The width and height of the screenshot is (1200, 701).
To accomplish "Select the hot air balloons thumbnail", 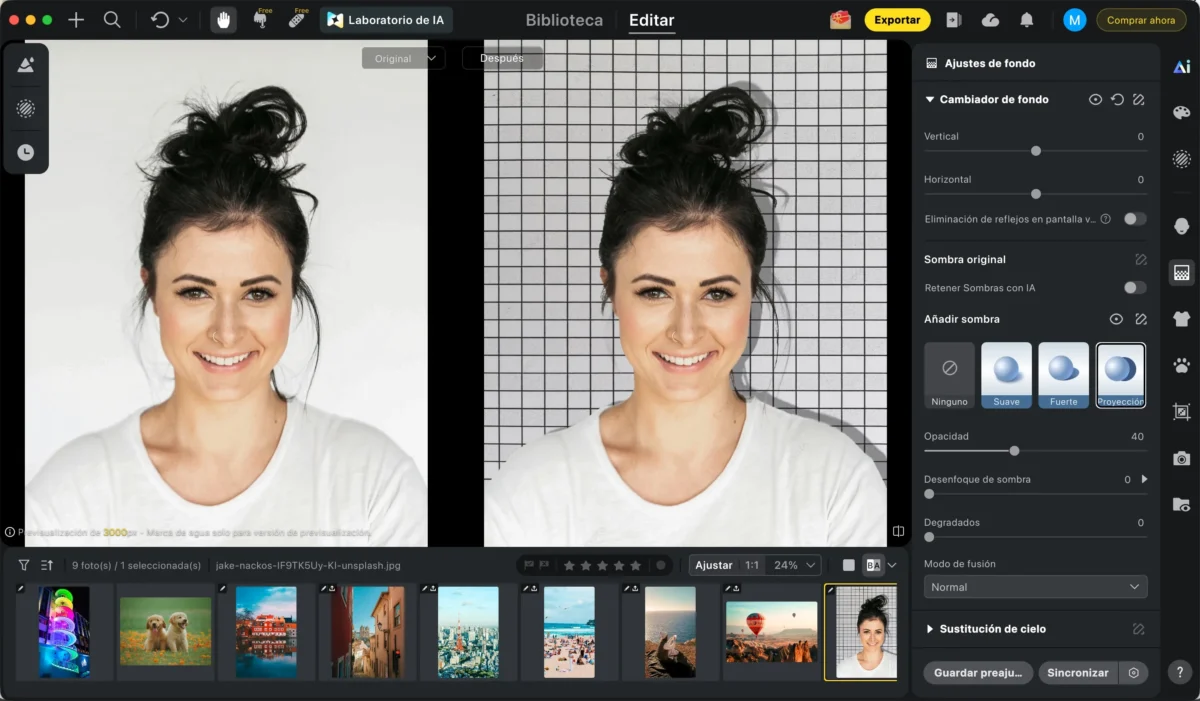I will pos(771,631).
